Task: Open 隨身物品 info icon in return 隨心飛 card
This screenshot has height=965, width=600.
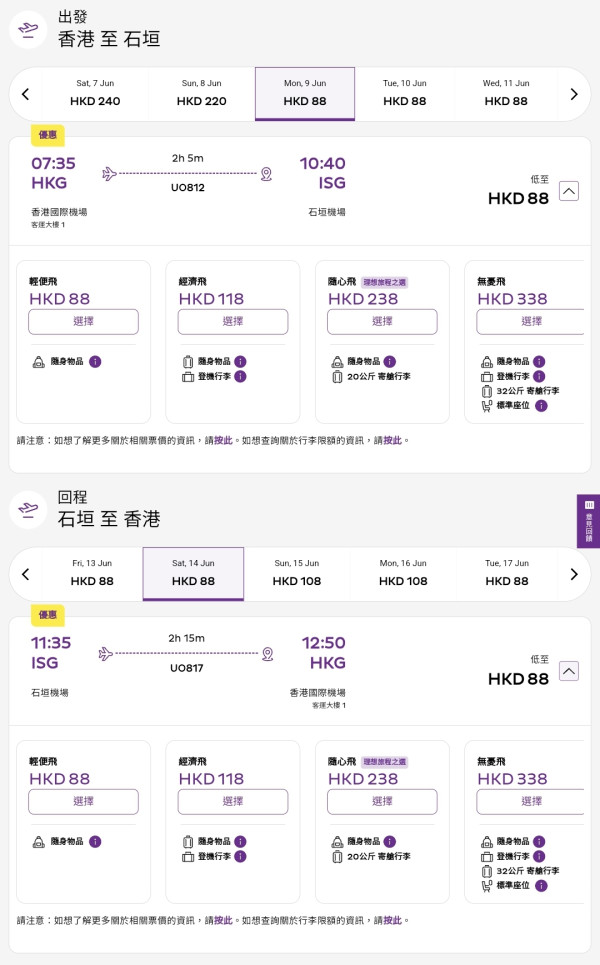Action: [x=390, y=842]
